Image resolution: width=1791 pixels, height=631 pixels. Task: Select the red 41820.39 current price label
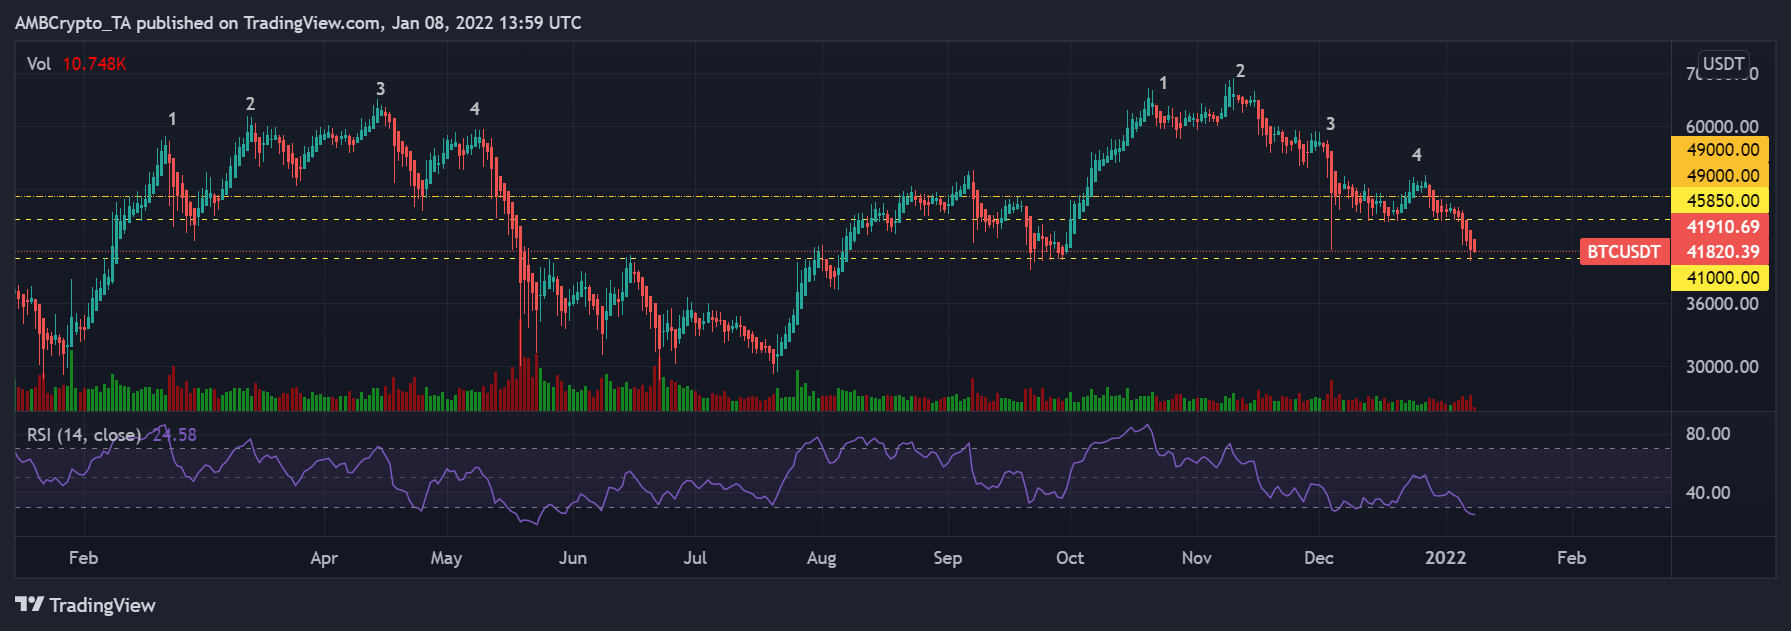(1721, 252)
